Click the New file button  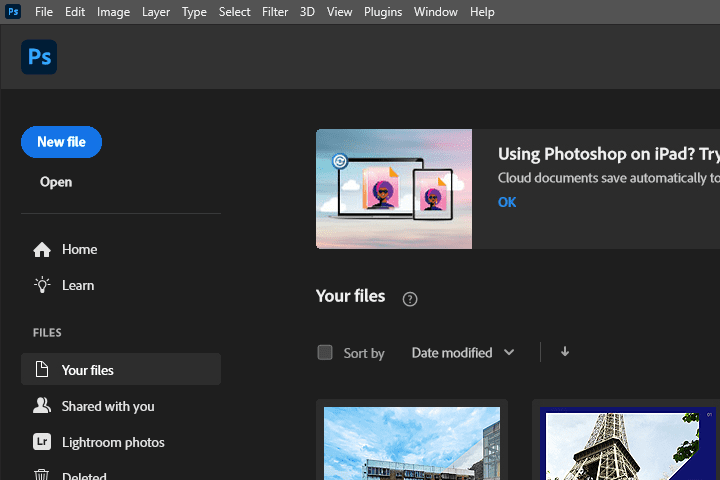tap(62, 142)
